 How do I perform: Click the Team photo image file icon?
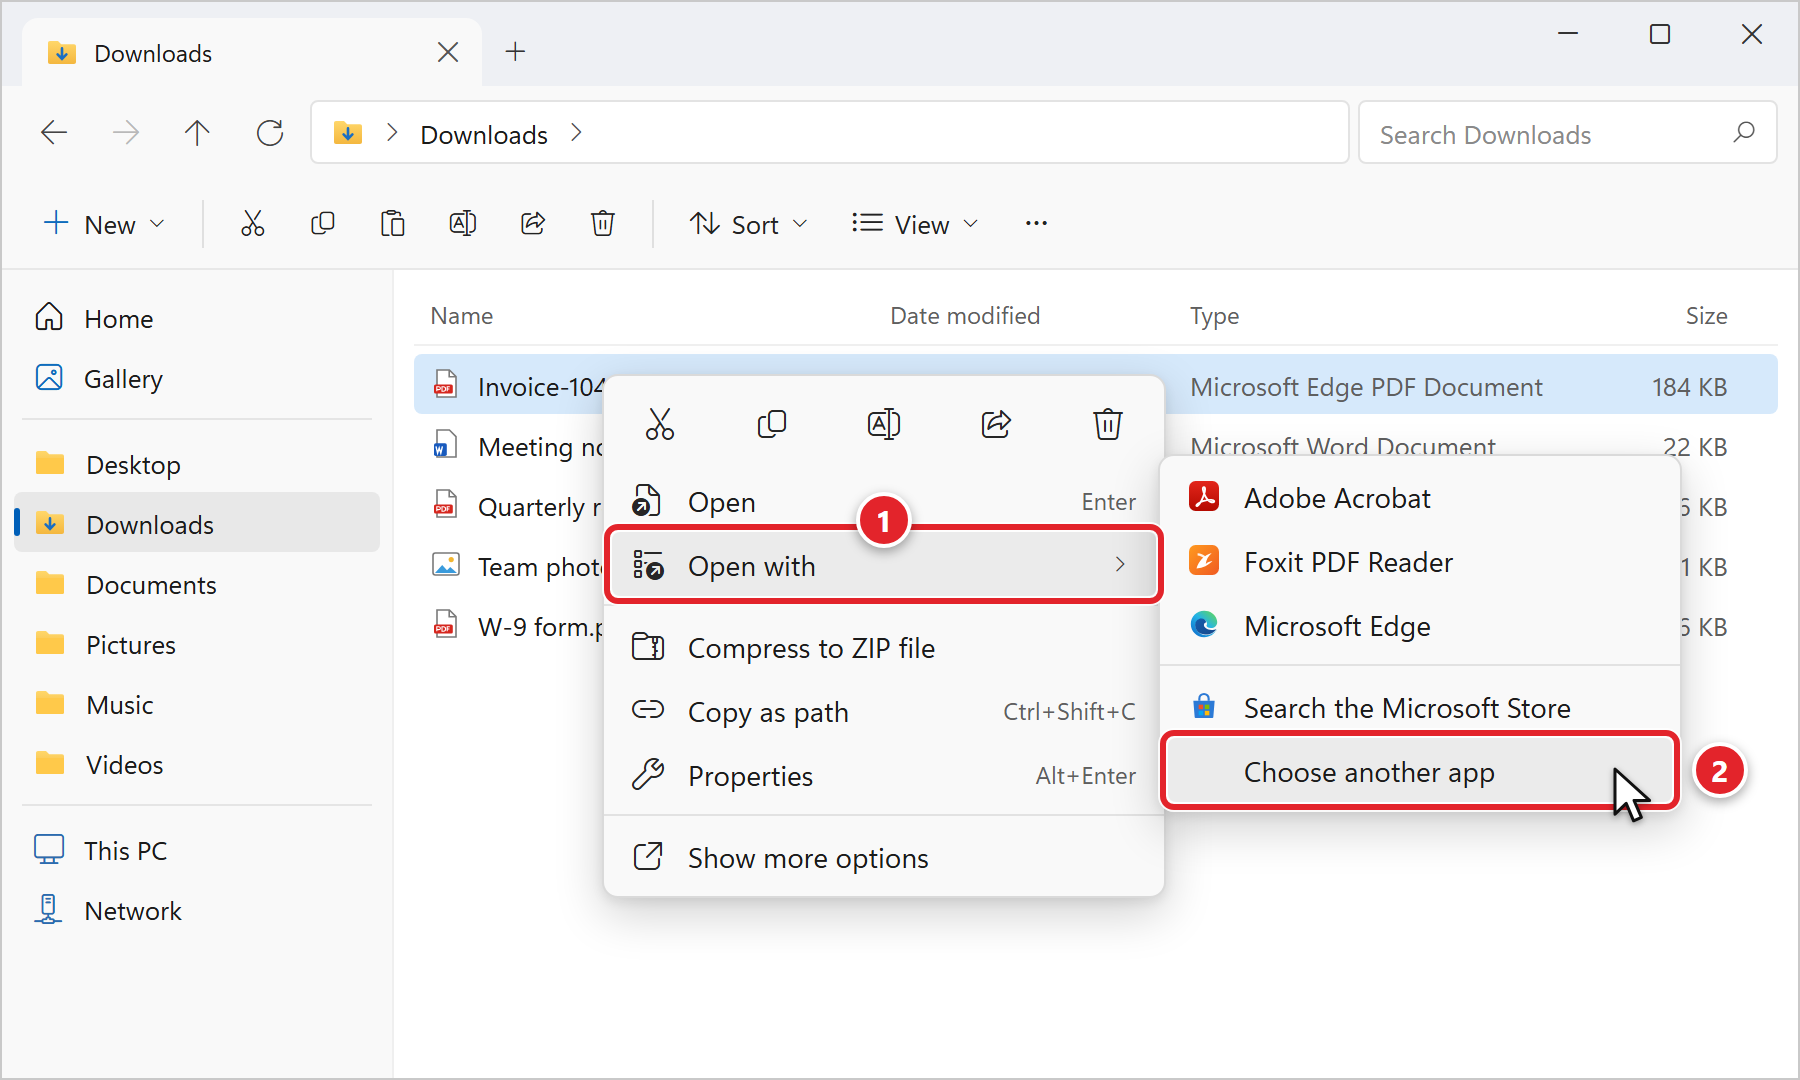(445, 565)
